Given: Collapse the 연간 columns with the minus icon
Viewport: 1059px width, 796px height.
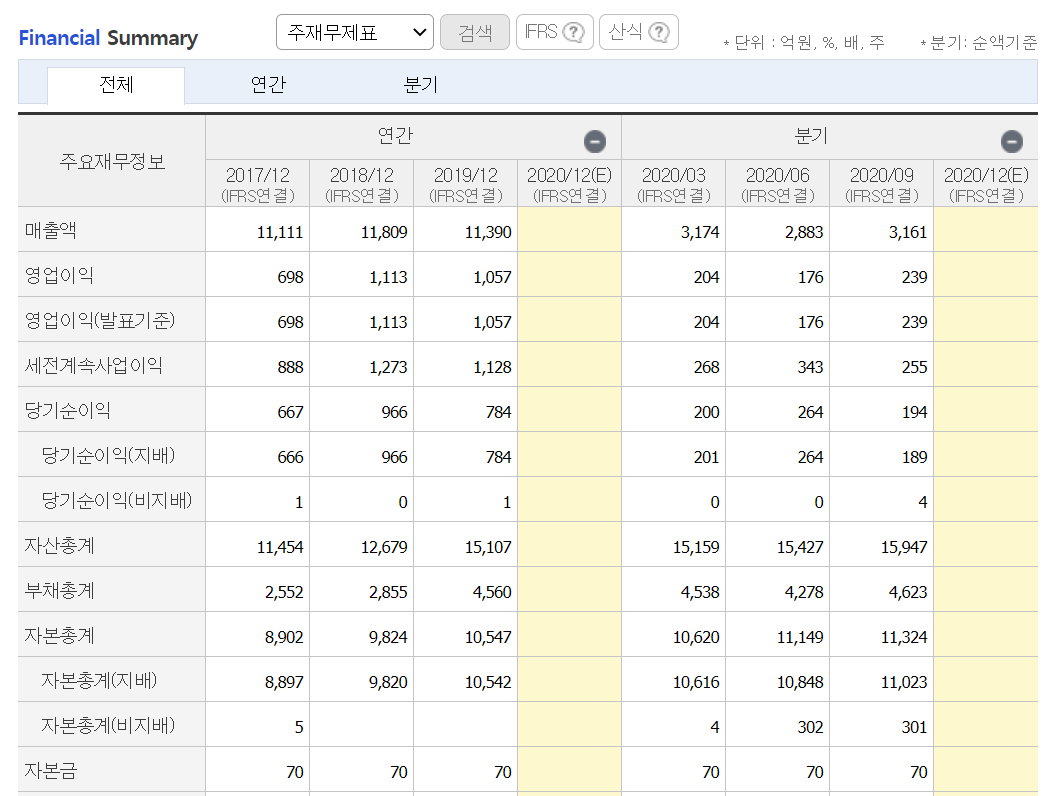Looking at the screenshot, I should coord(595,141).
